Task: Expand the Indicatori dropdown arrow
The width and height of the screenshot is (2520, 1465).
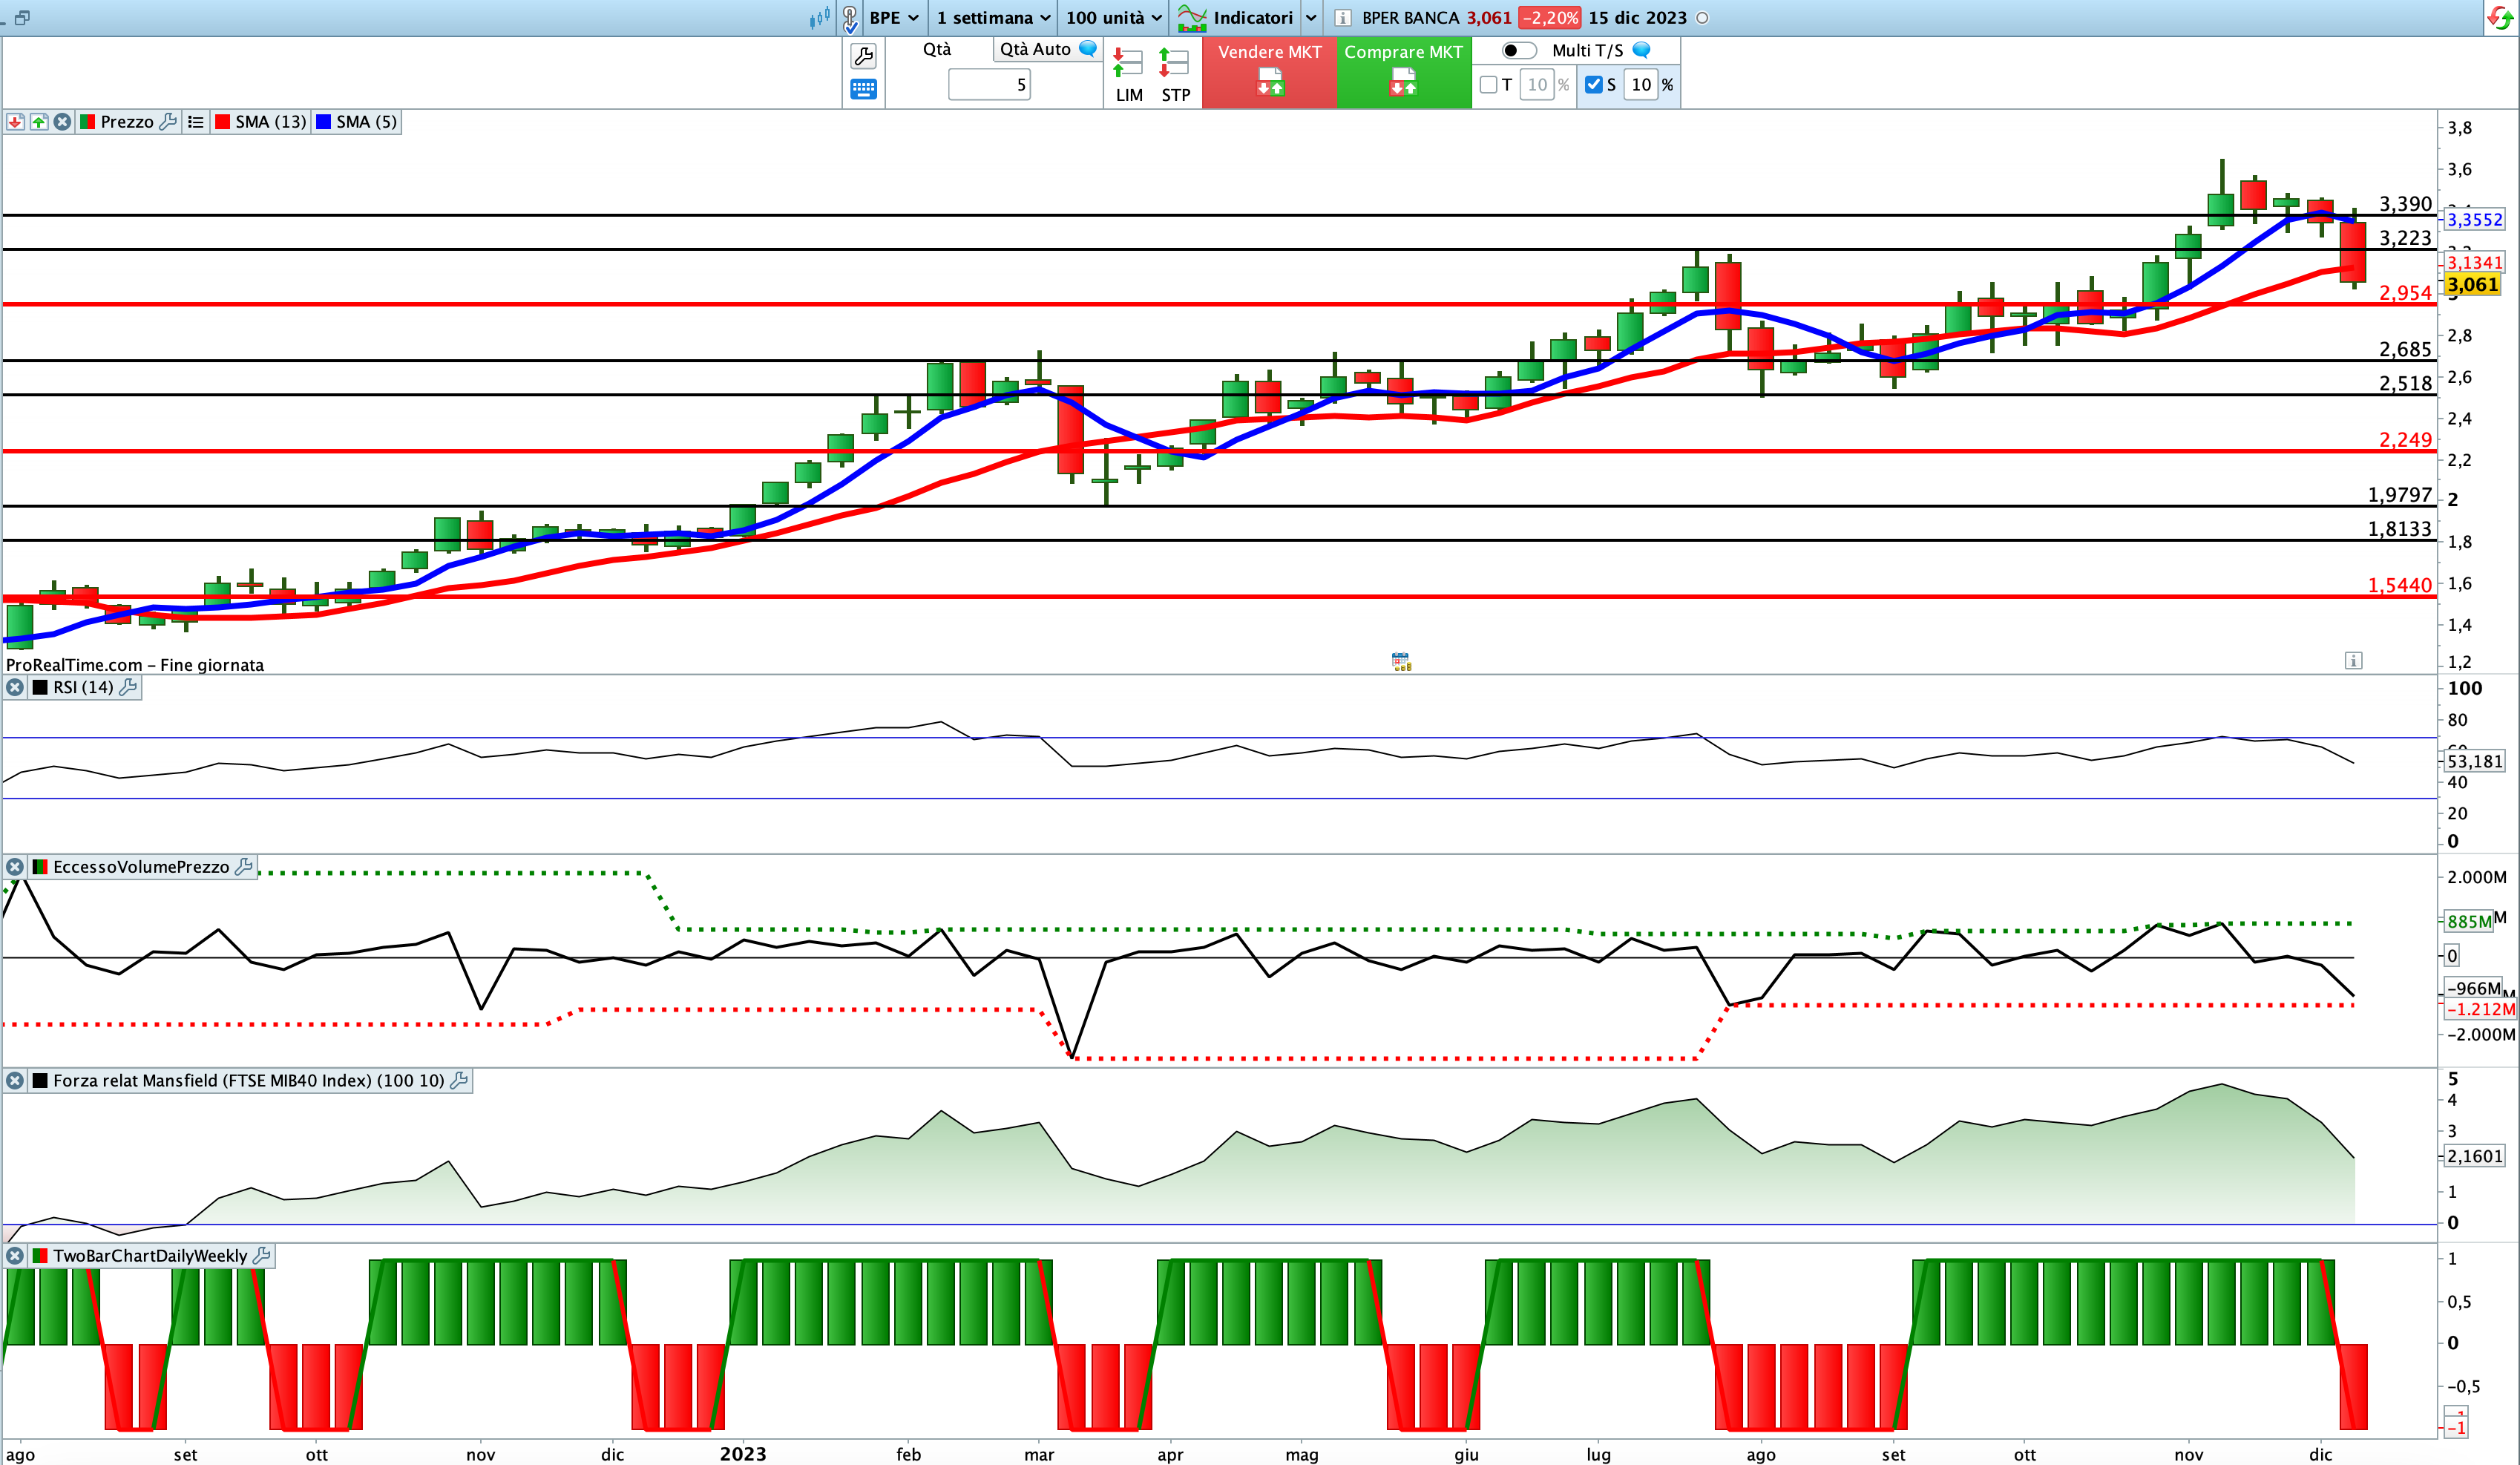Action: point(1311,18)
